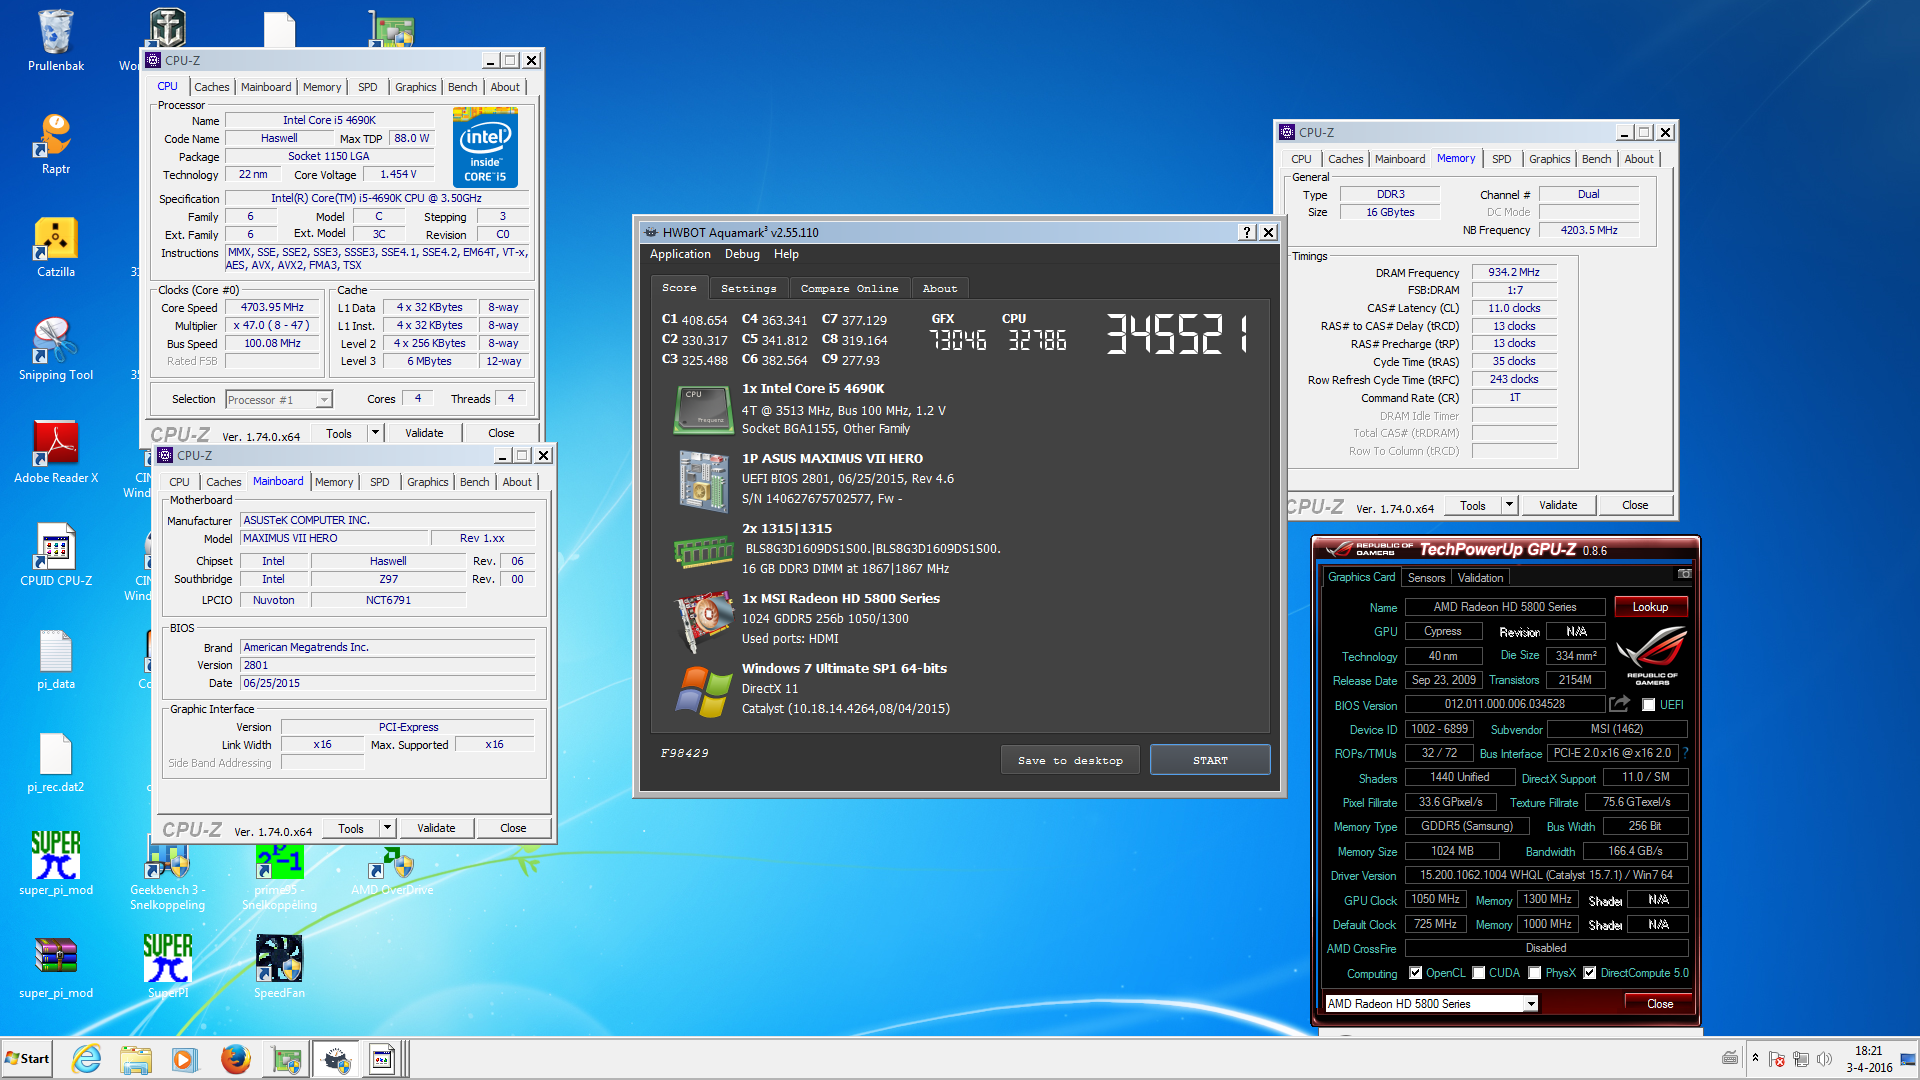
Task: Launch Firefox from the taskbar
Action: click(235, 1059)
